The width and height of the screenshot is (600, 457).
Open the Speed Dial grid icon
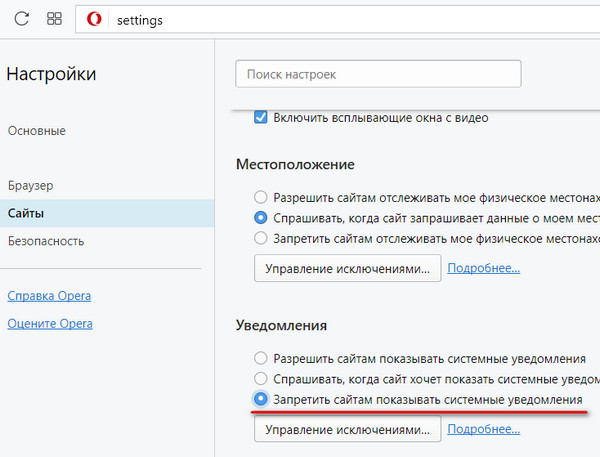tap(54, 20)
